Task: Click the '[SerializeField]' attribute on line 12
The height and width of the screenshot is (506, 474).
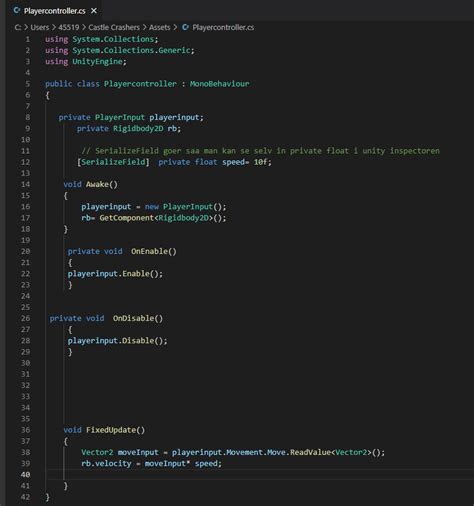Action: point(113,162)
